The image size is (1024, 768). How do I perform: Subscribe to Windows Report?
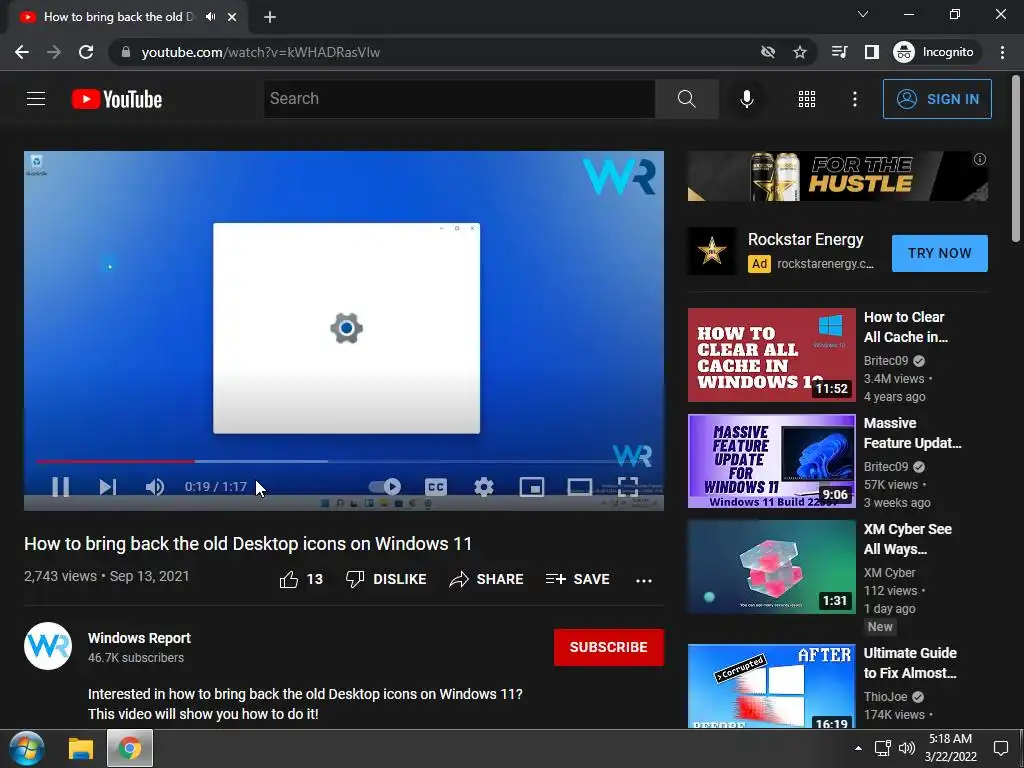click(609, 647)
